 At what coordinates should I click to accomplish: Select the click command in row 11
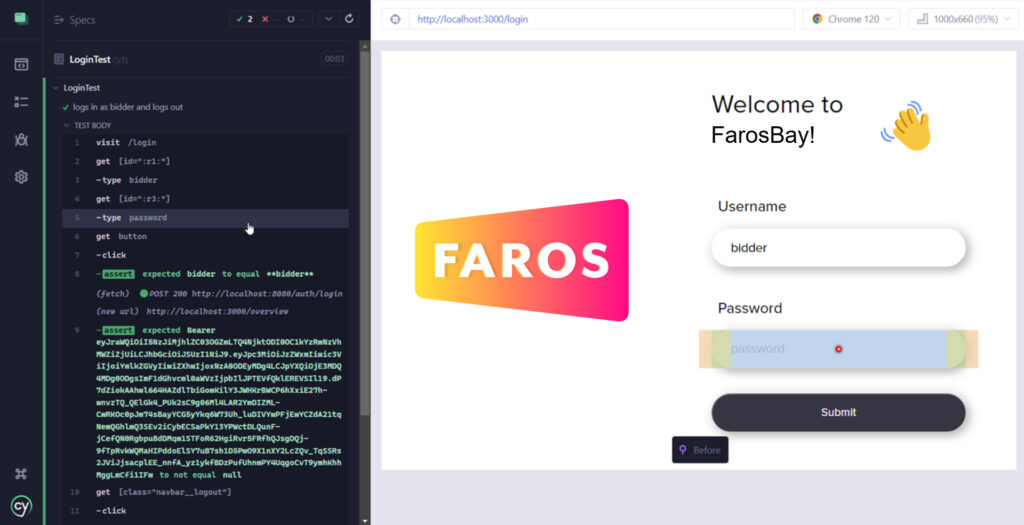[206, 511]
